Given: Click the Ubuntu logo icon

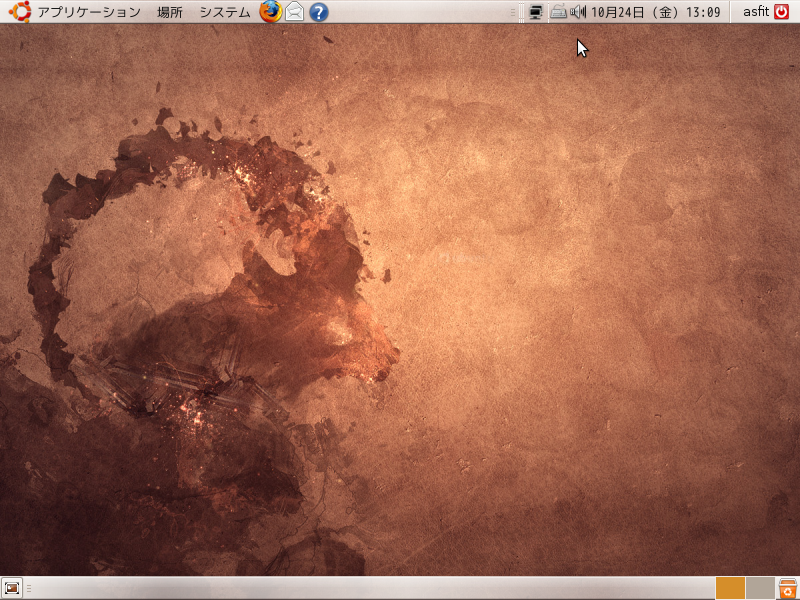Looking at the screenshot, I should coord(20,12).
